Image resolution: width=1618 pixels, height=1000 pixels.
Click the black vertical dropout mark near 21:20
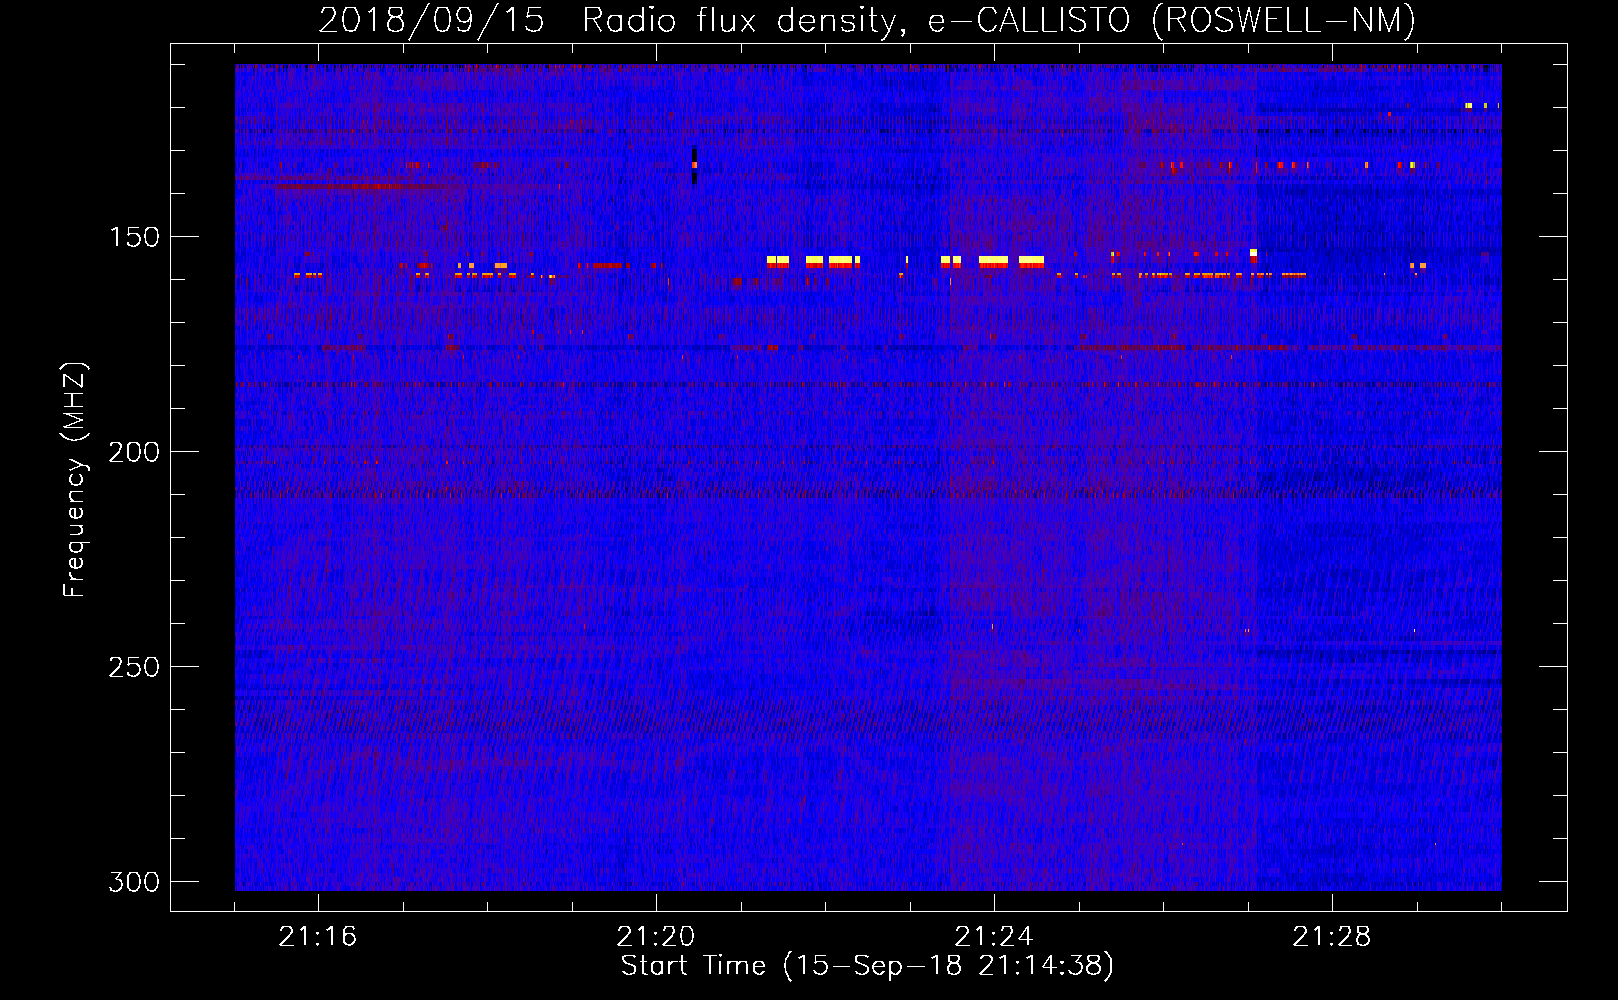(694, 166)
